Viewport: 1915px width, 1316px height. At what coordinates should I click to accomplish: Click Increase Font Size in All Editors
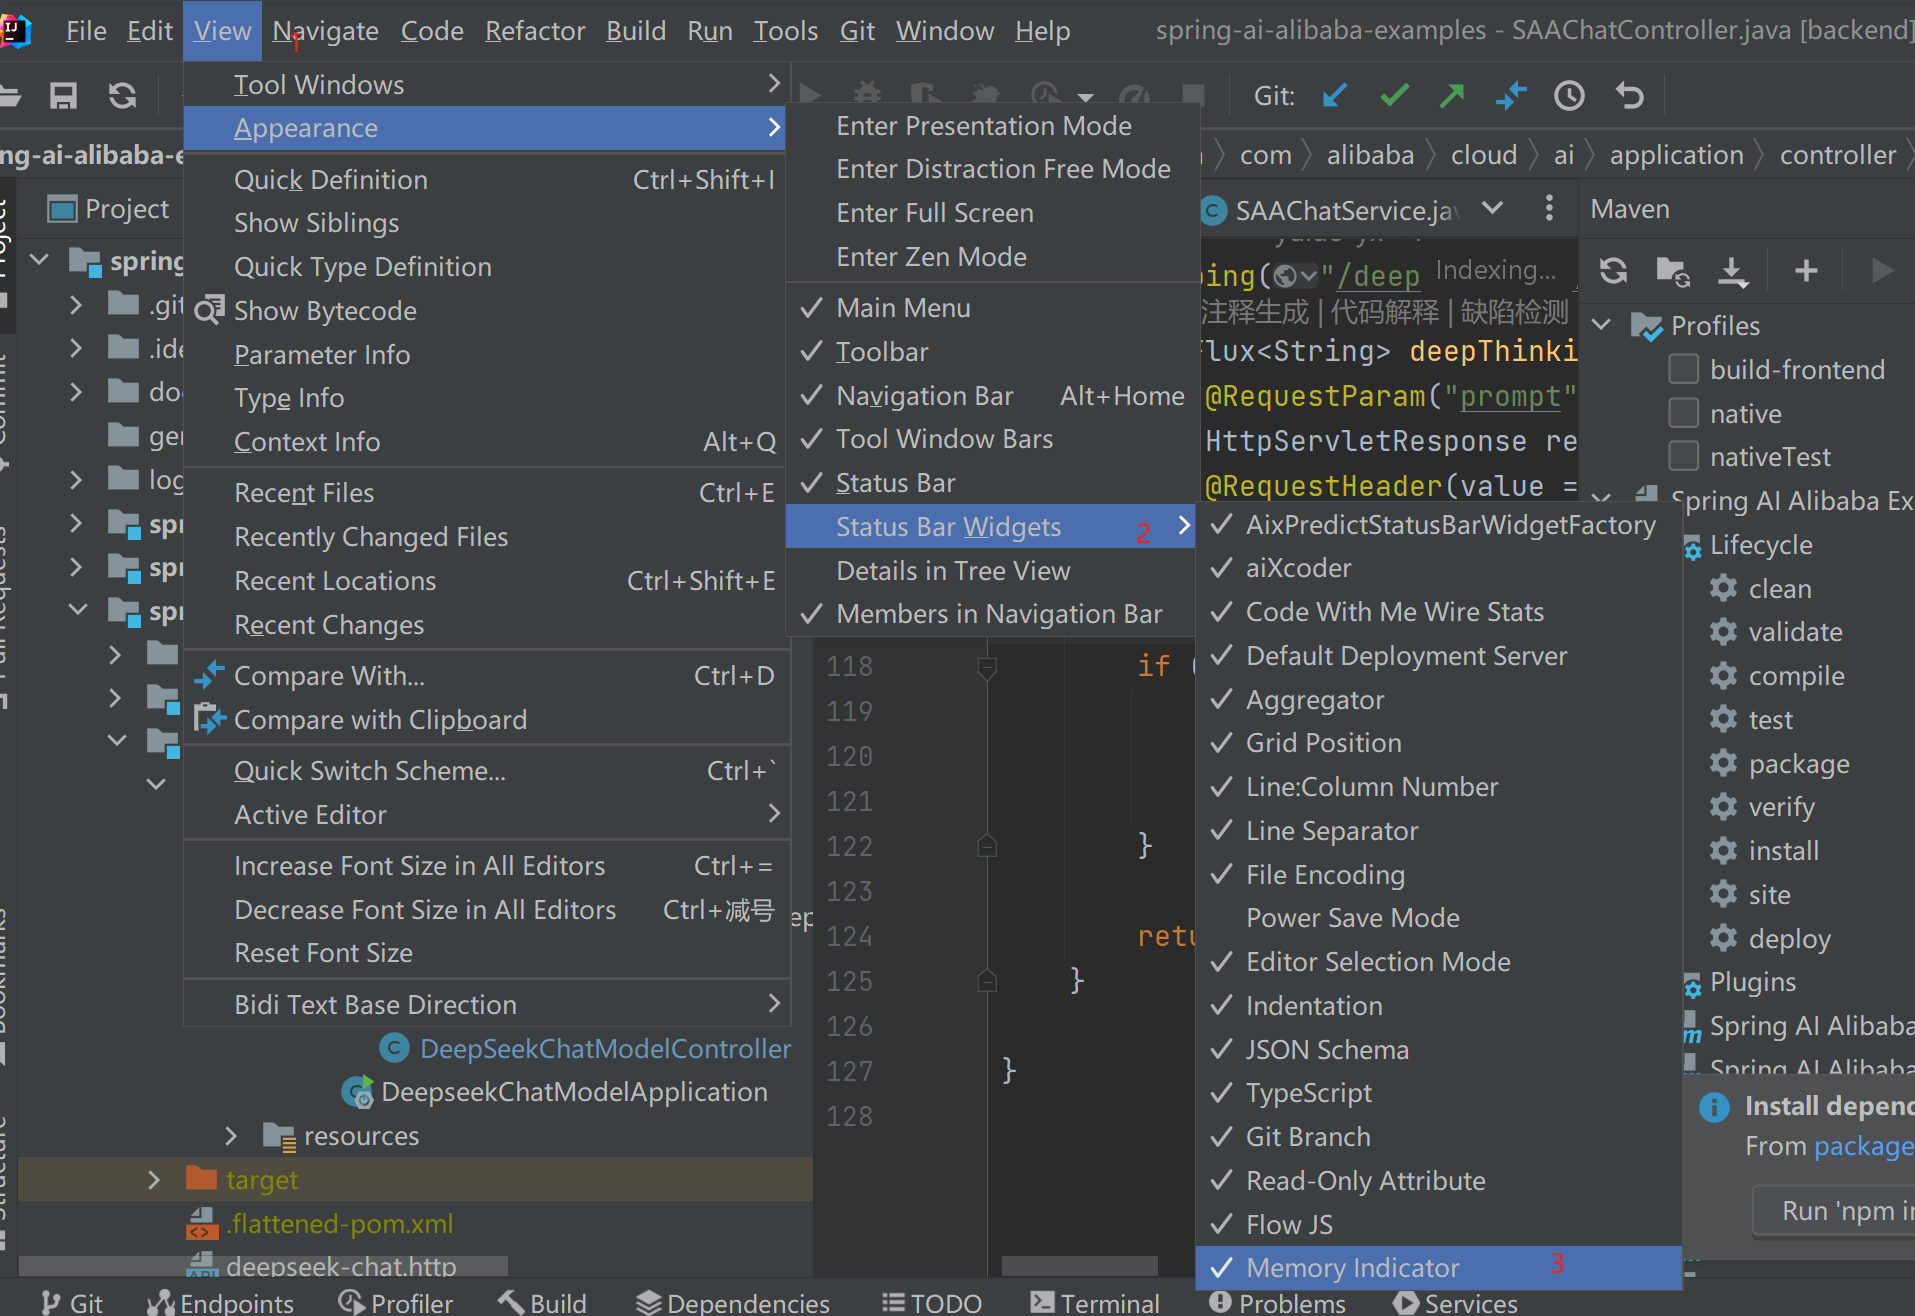click(x=487, y=866)
